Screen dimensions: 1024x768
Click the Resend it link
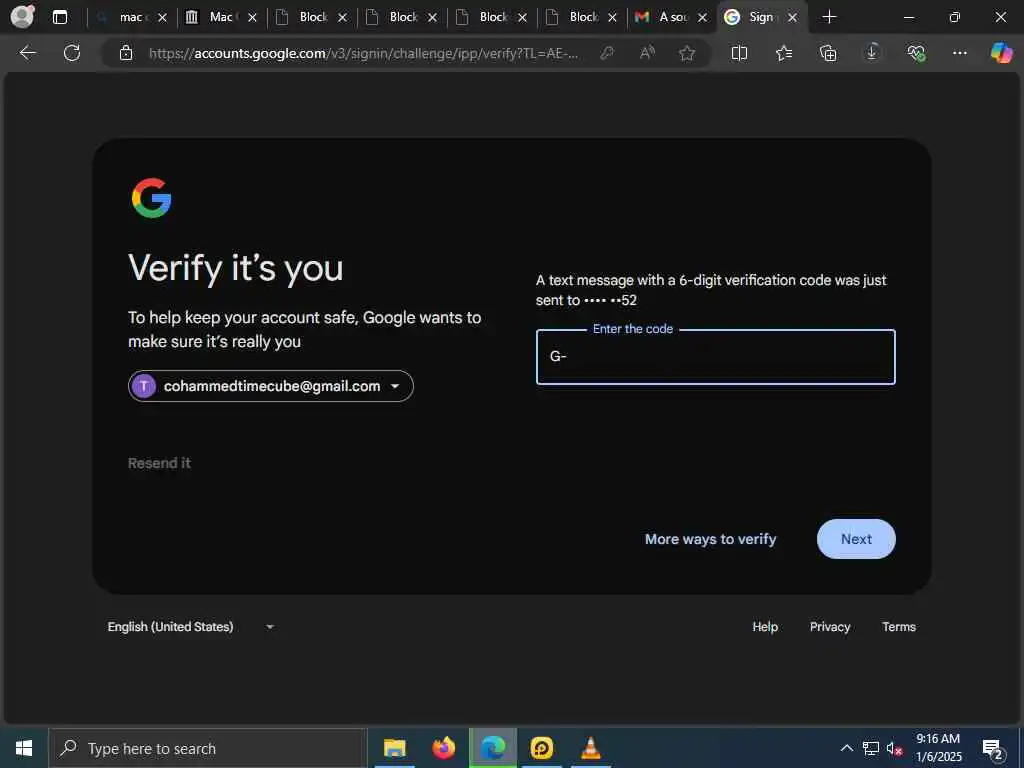tap(159, 463)
